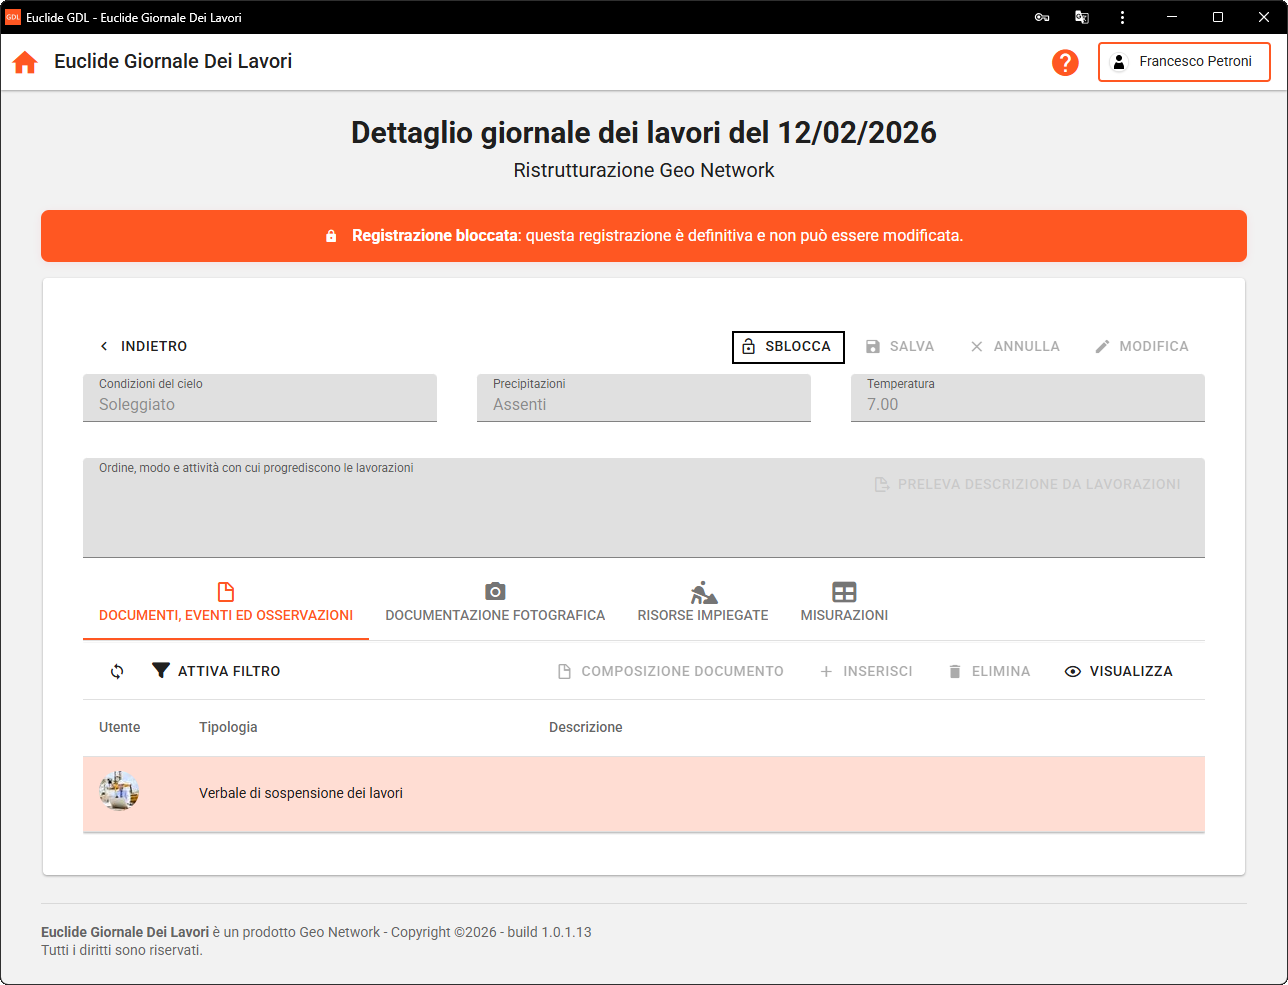This screenshot has height=985, width=1288.
Task: Select the Documenti, Eventi ed Osservazioni tab
Action: click(226, 603)
